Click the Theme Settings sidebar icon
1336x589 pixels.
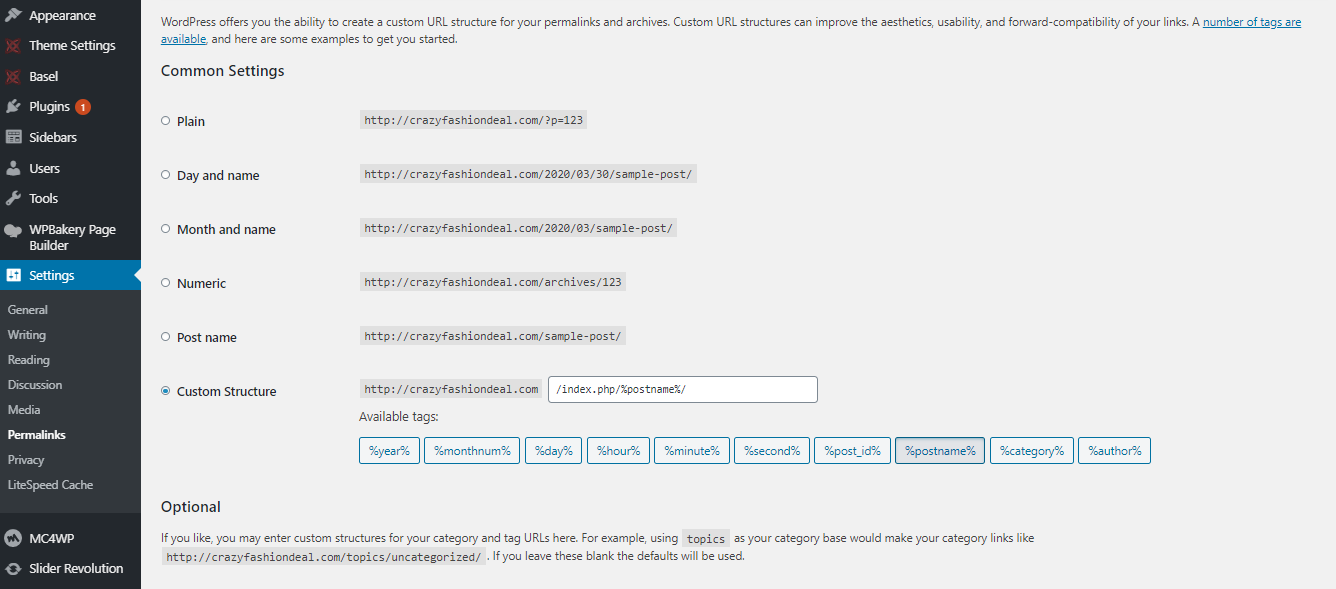[x=13, y=46]
